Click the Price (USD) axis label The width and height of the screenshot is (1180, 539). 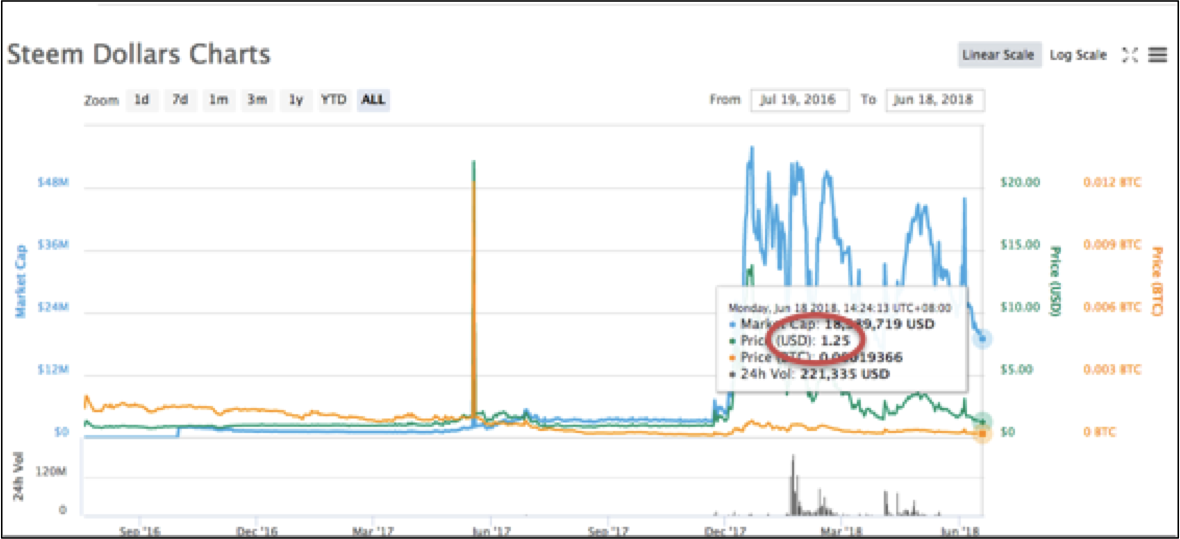click(1054, 281)
